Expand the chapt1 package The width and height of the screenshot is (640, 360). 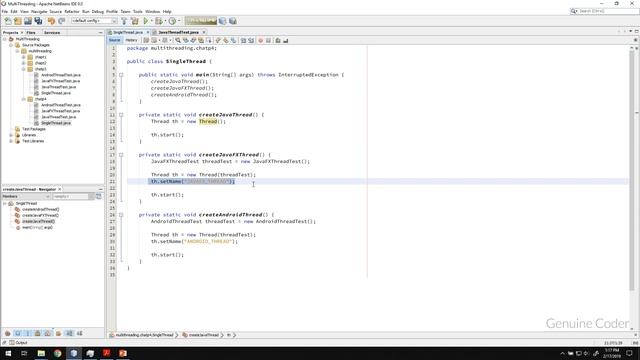tap(23, 57)
